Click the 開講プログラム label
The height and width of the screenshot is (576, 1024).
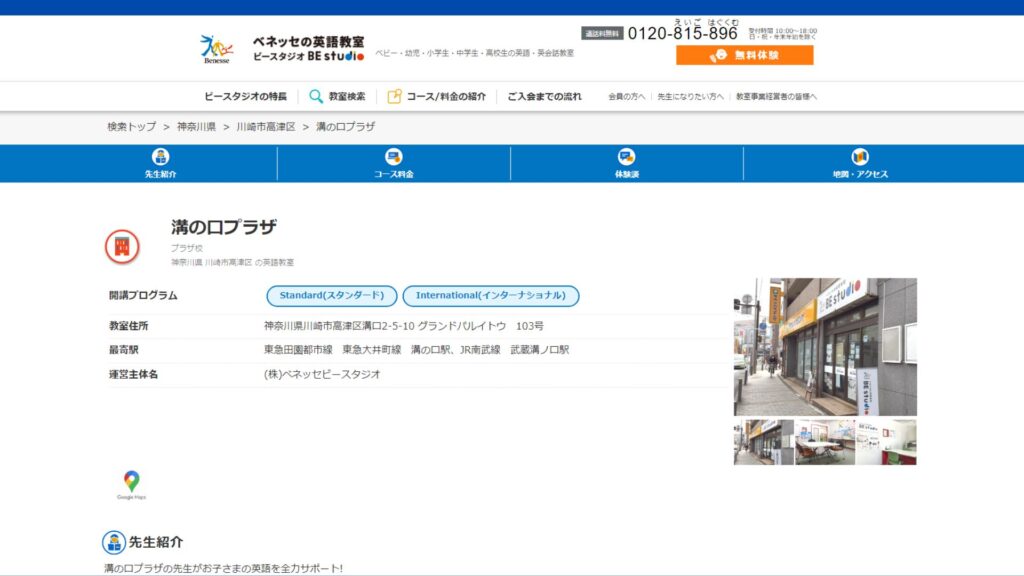pyautogui.click(x=143, y=296)
